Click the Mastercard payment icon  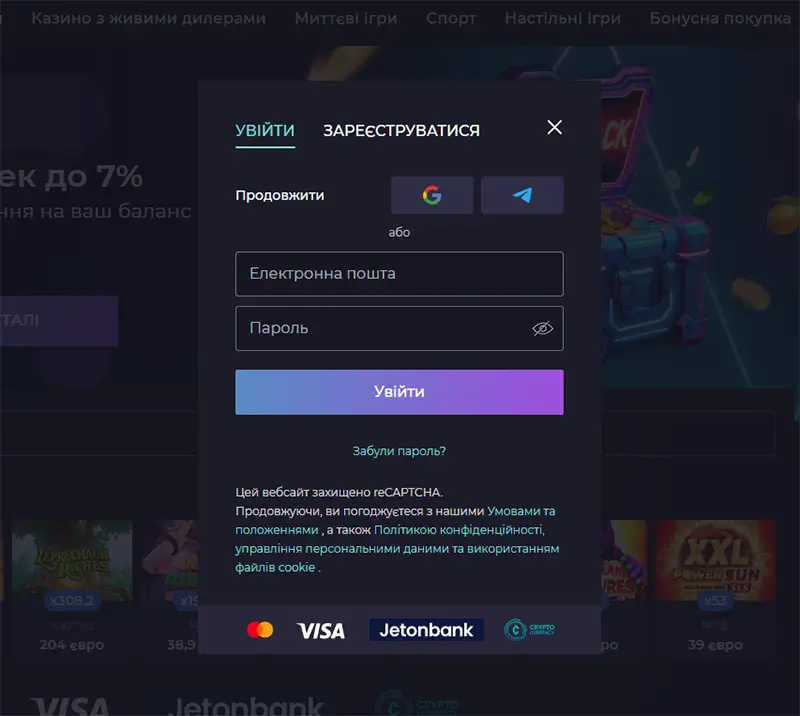pyautogui.click(x=262, y=630)
